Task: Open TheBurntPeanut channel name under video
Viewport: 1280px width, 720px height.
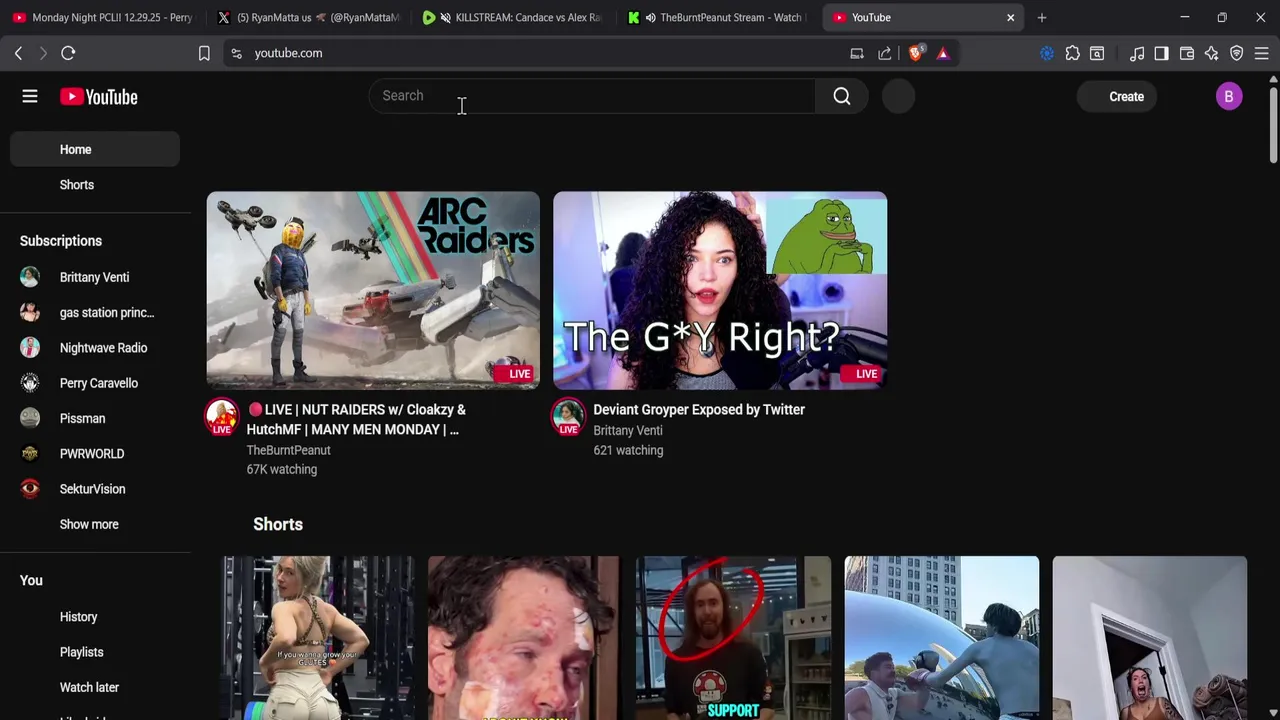Action: pyautogui.click(x=288, y=450)
